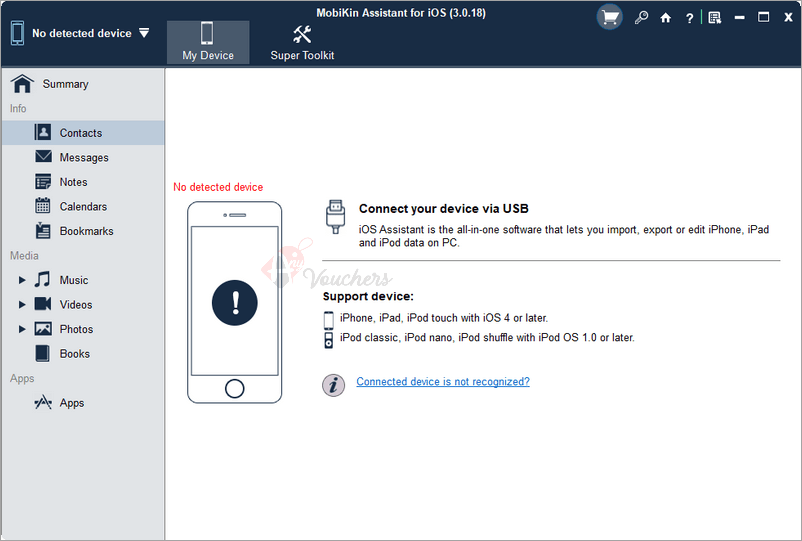Open the home page icon

(x=666, y=17)
